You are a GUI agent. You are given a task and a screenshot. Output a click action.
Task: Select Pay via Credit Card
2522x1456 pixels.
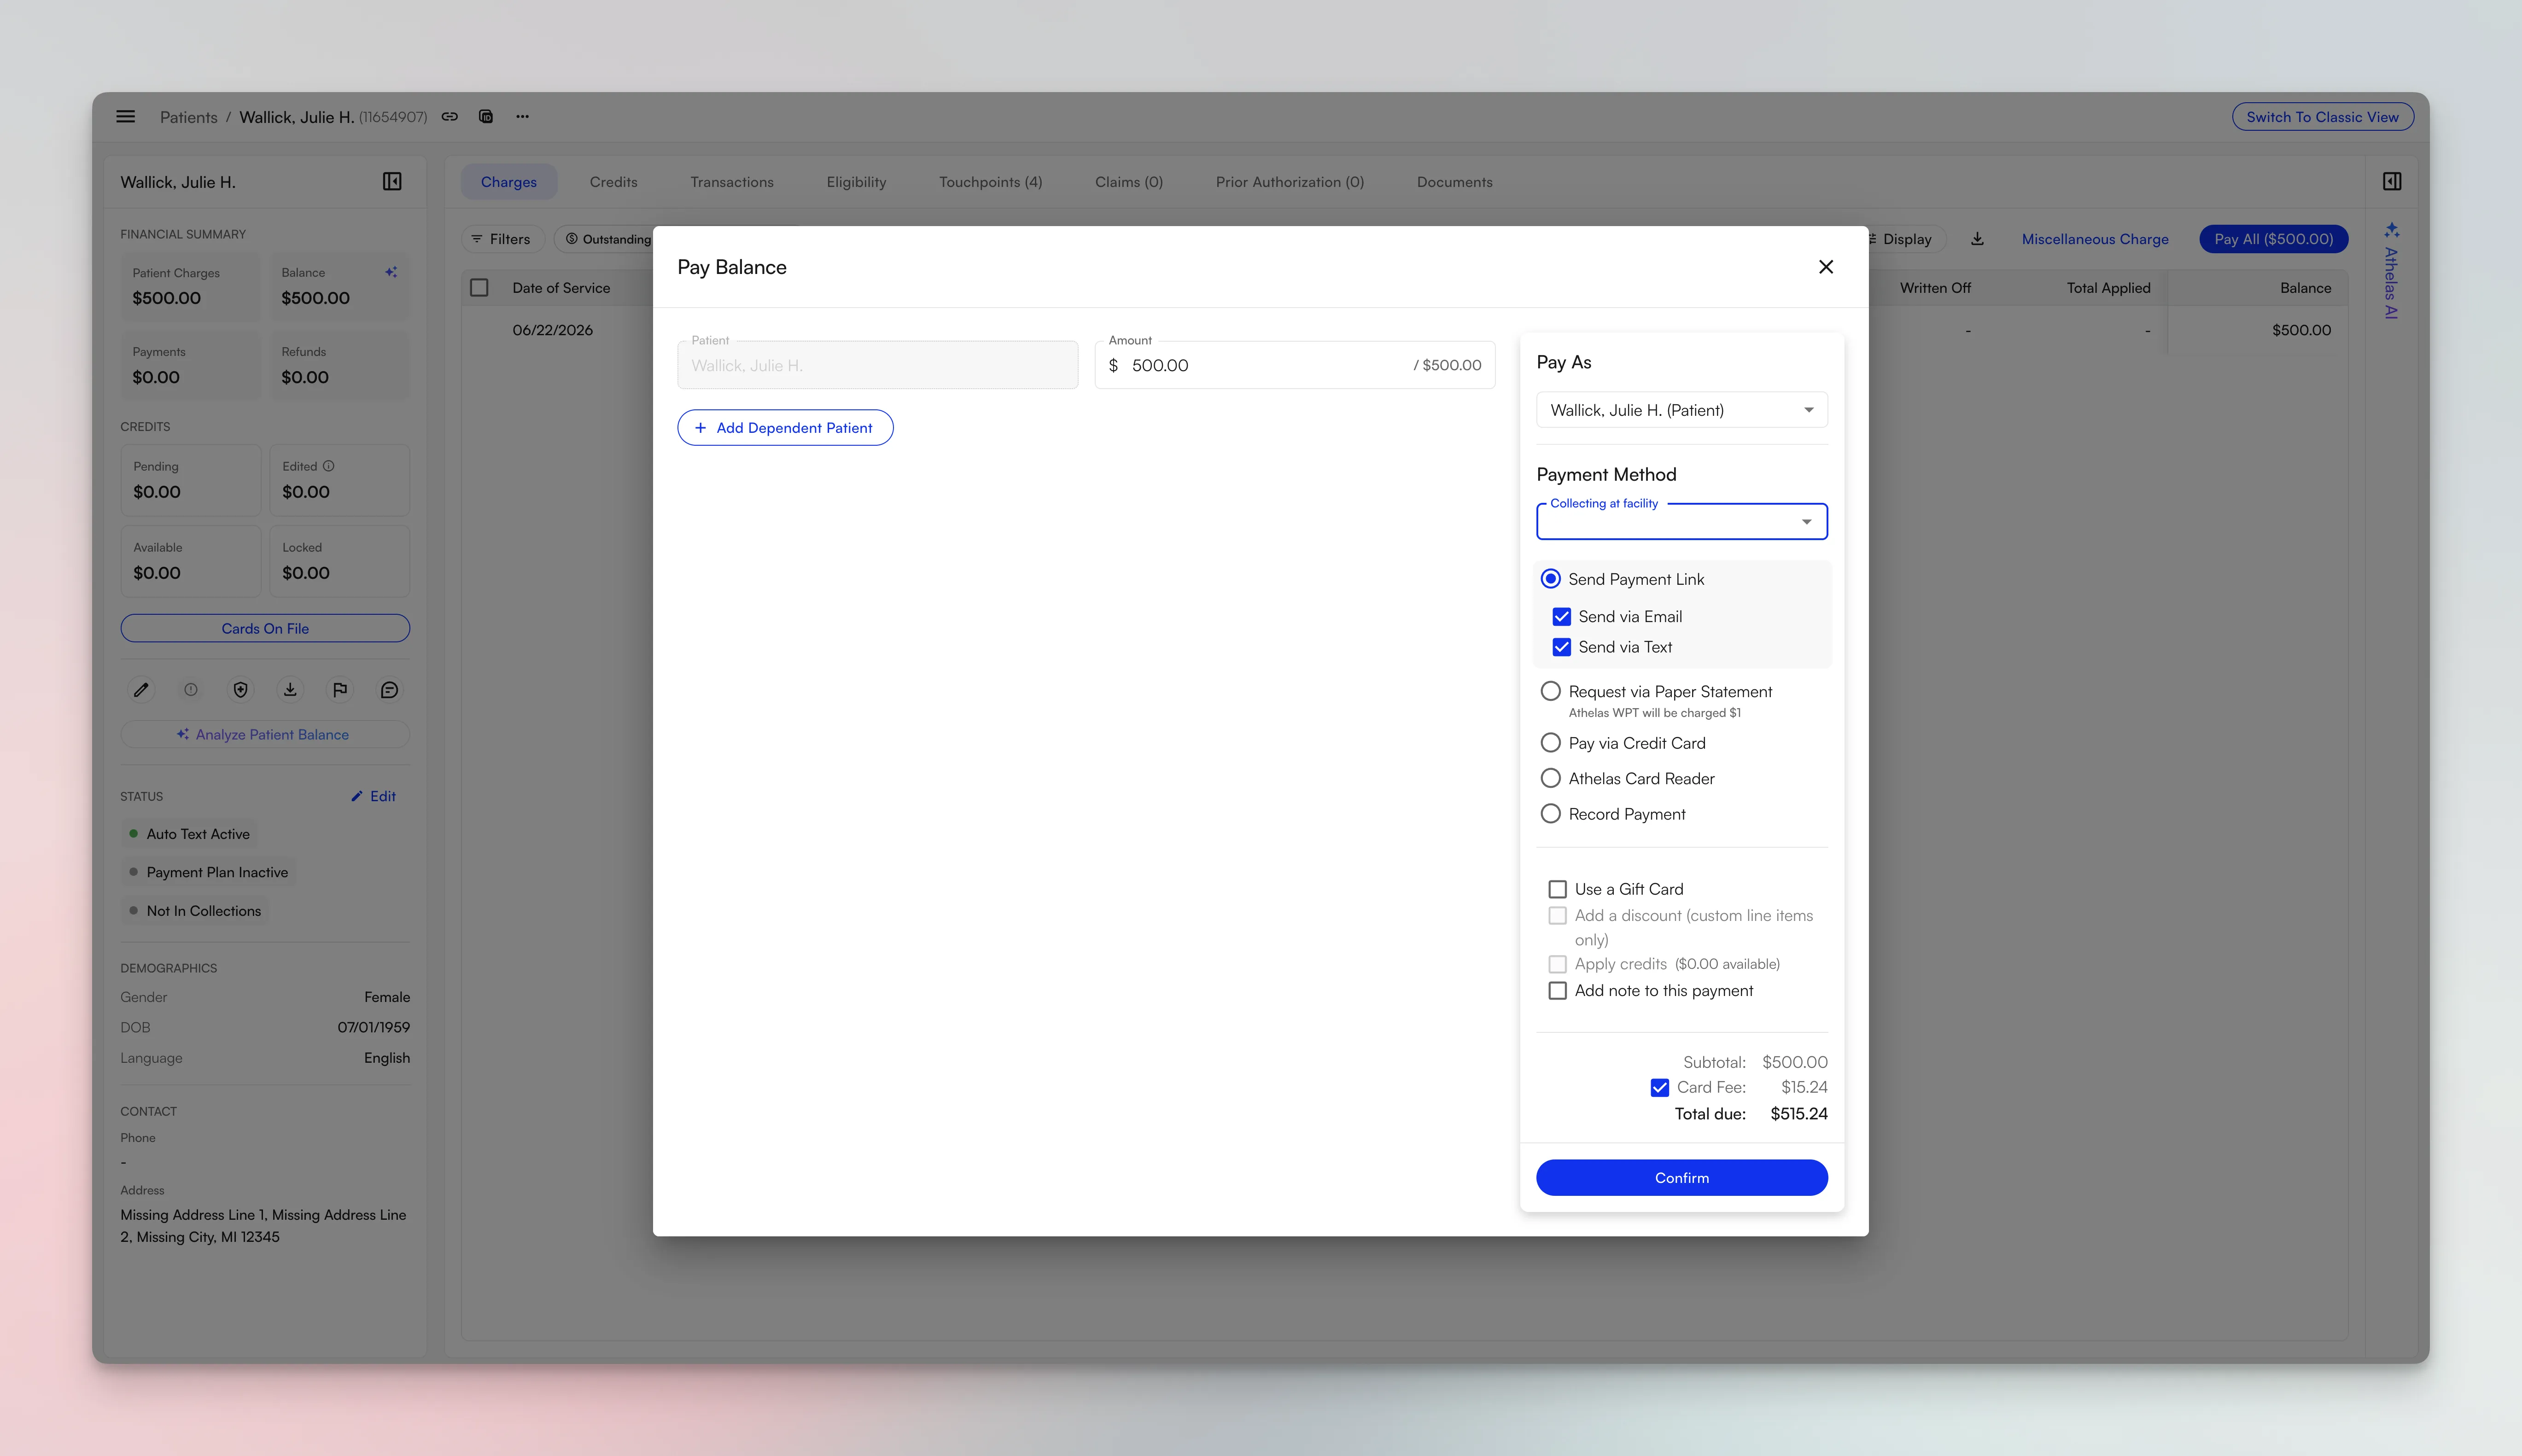tap(1551, 743)
